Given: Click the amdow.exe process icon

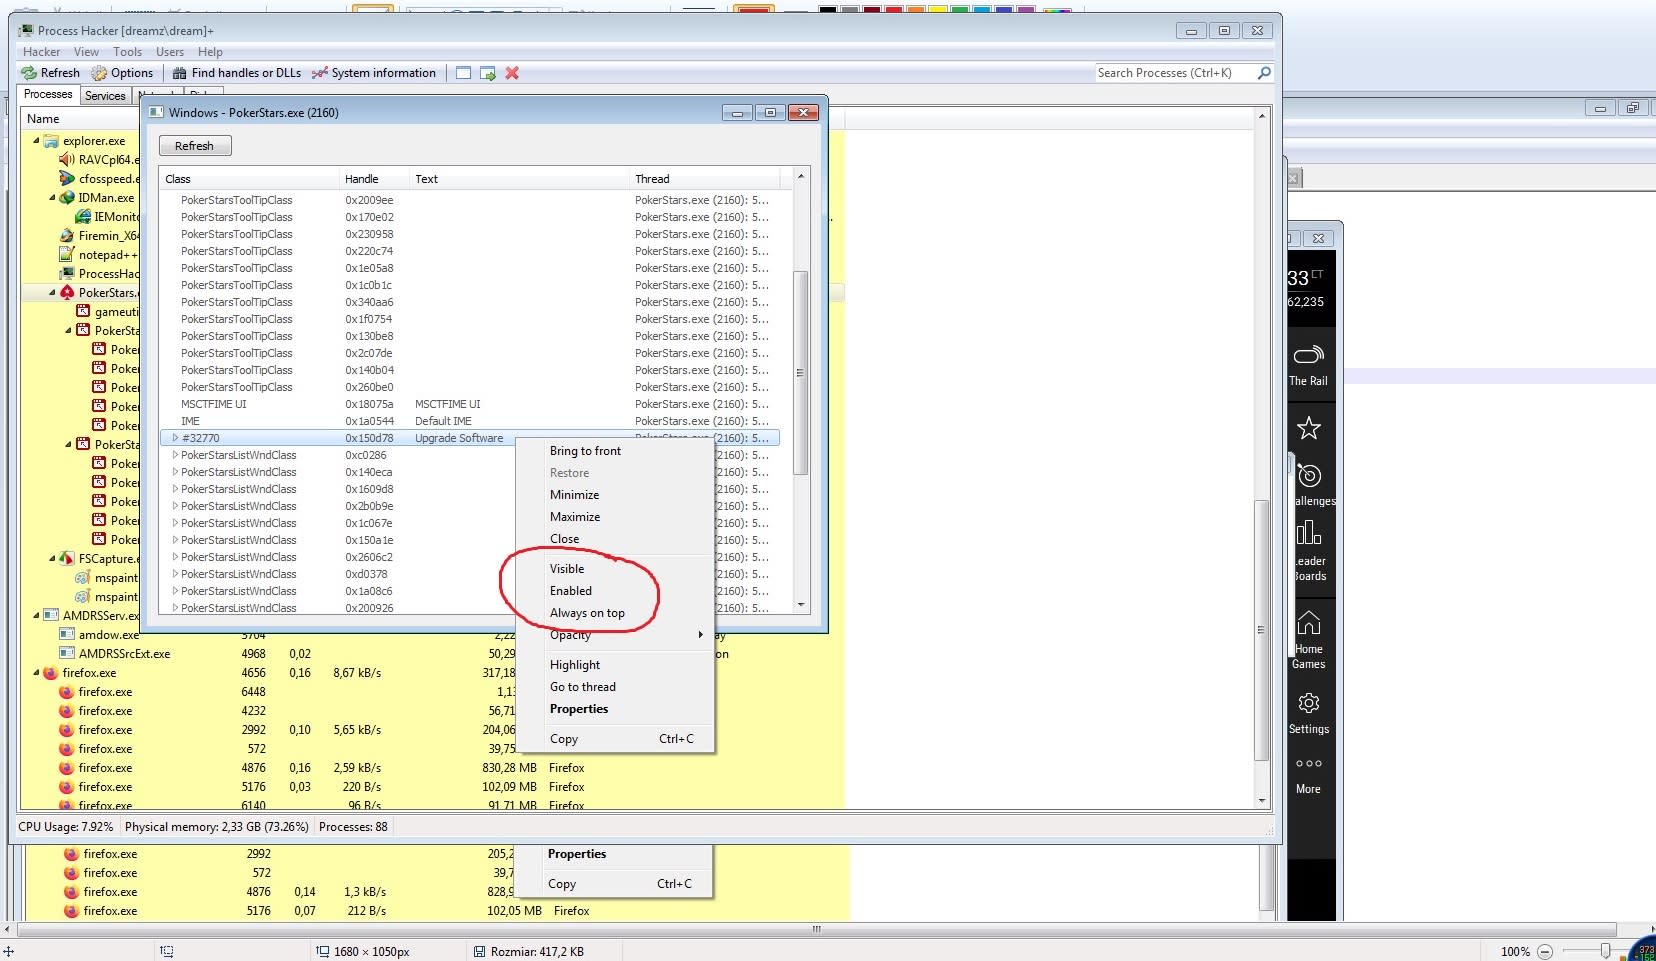Looking at the screenshot, I should pyautogui.click(x=67, y=635).
